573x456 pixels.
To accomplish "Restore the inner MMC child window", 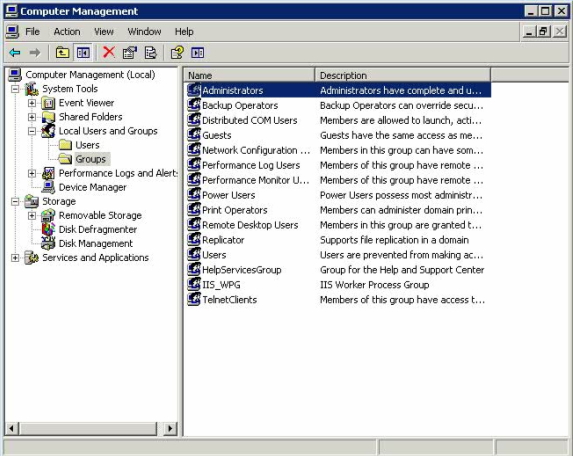I will coord(543,32).
